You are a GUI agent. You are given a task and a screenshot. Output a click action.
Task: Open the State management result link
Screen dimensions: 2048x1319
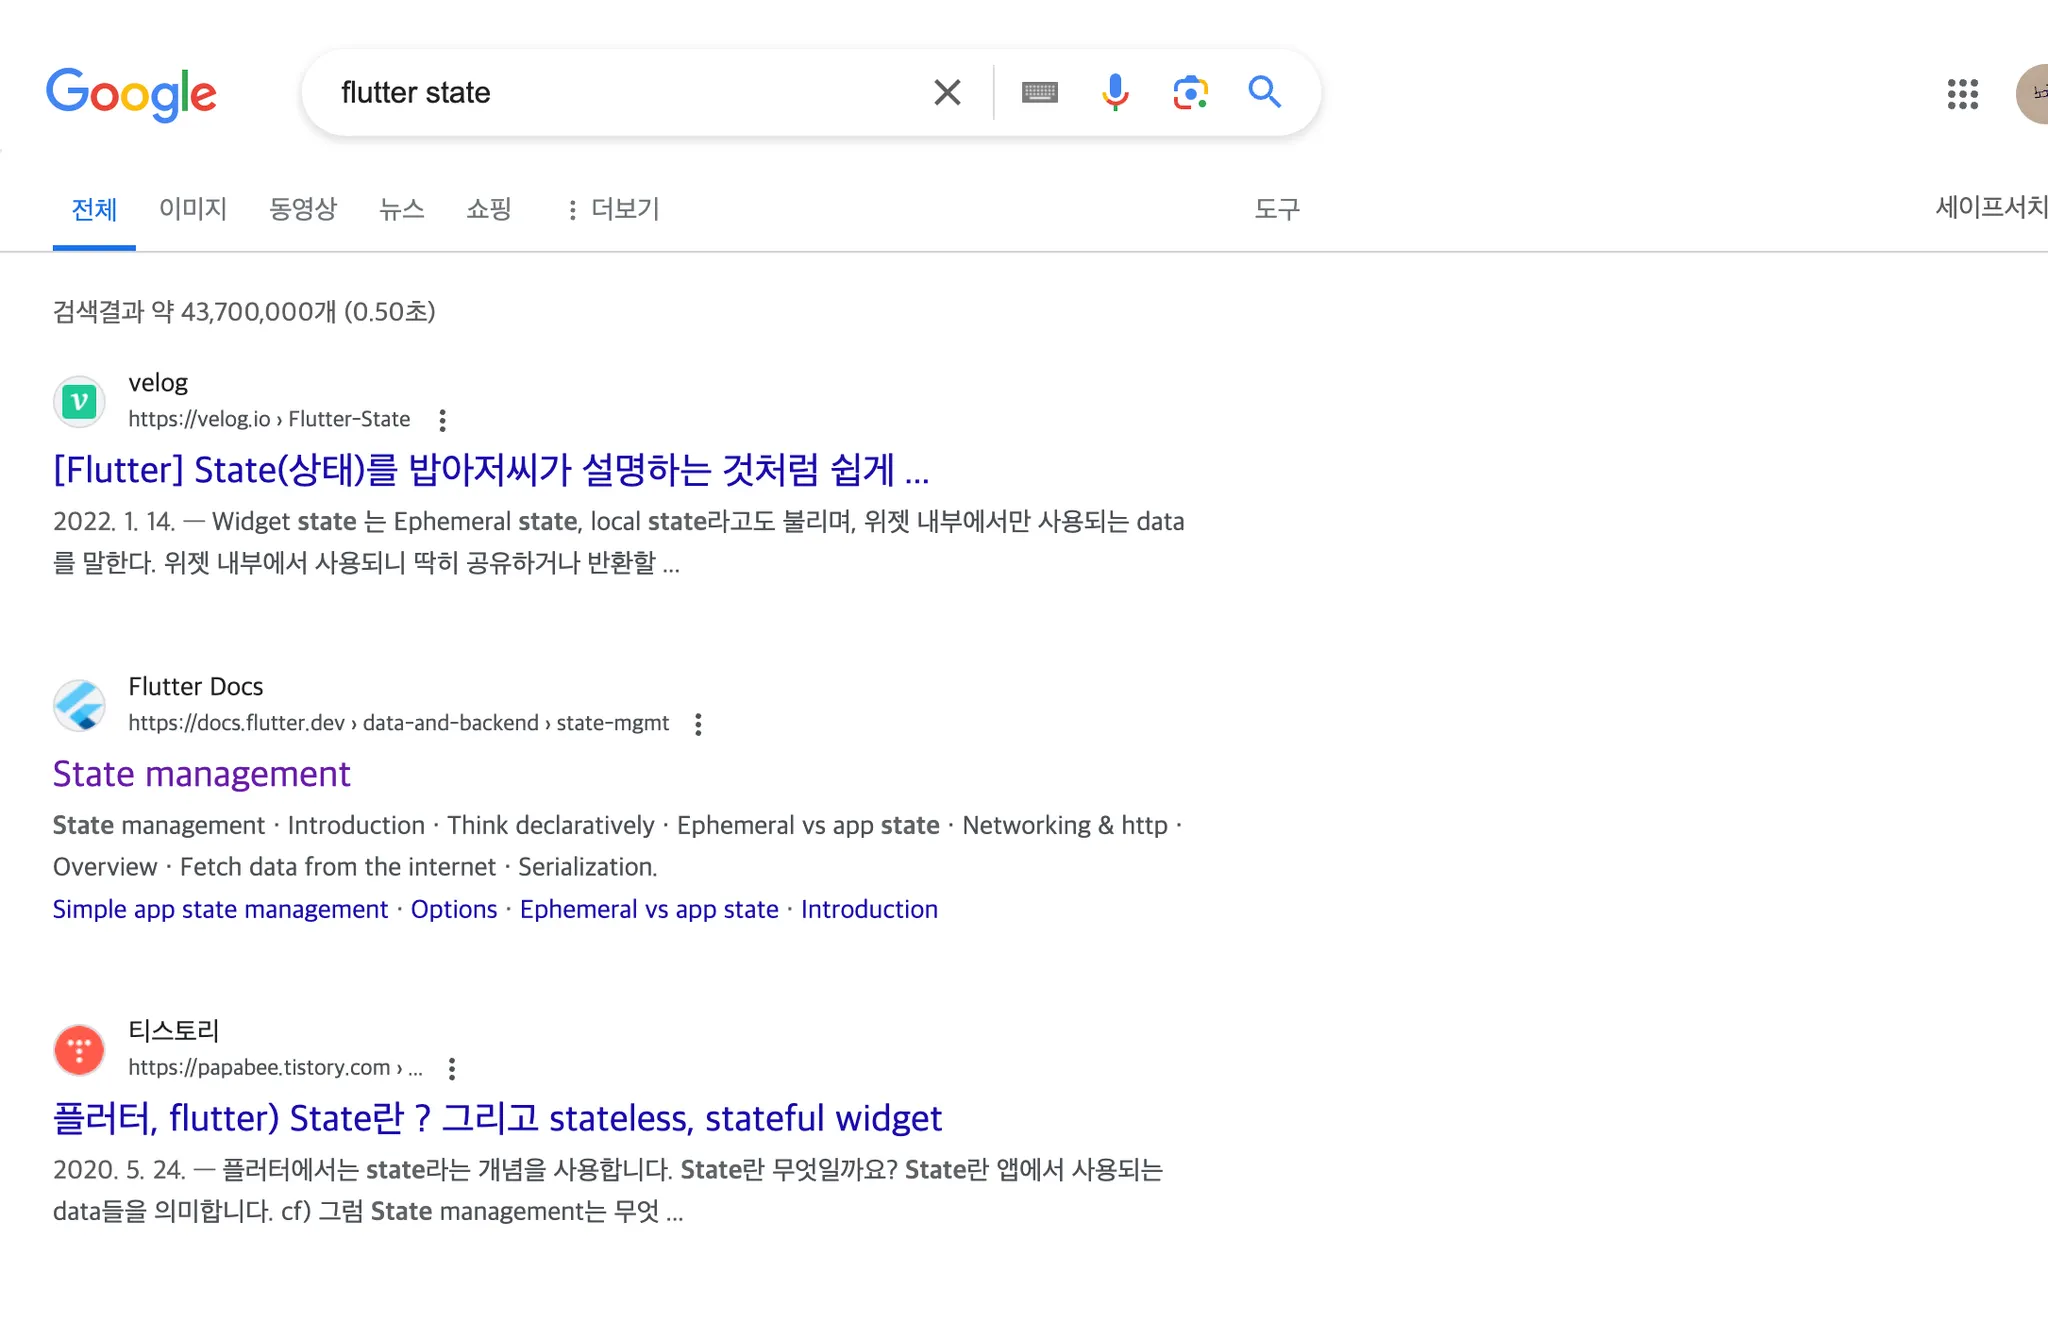202,774
